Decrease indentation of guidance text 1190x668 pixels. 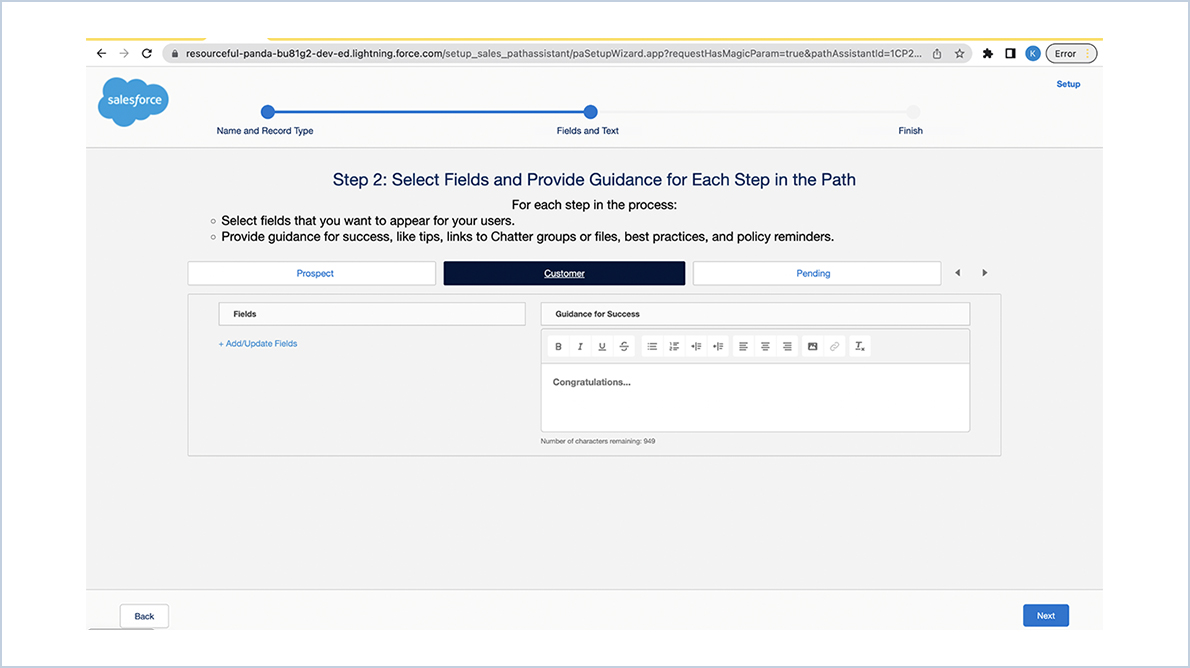click(696, 346)
